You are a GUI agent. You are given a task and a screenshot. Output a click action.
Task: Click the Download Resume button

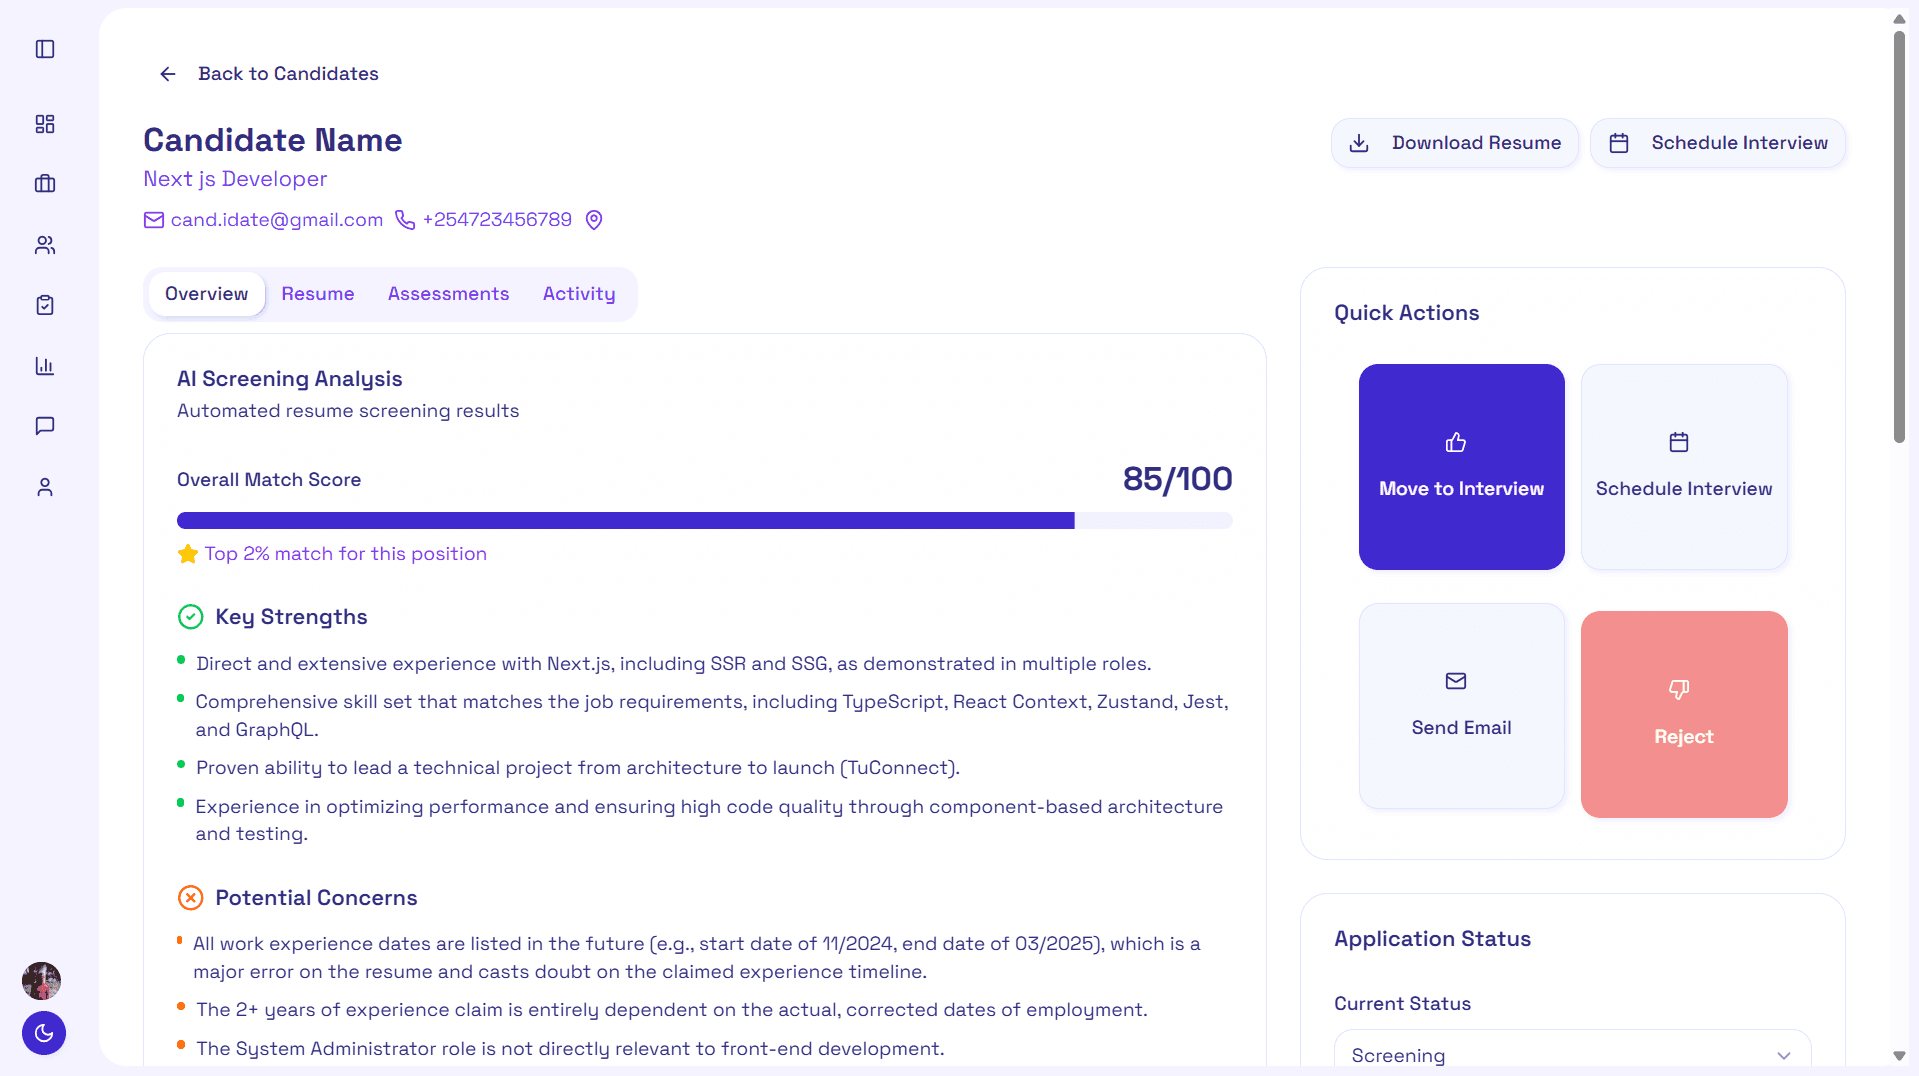click(1455, 142)
